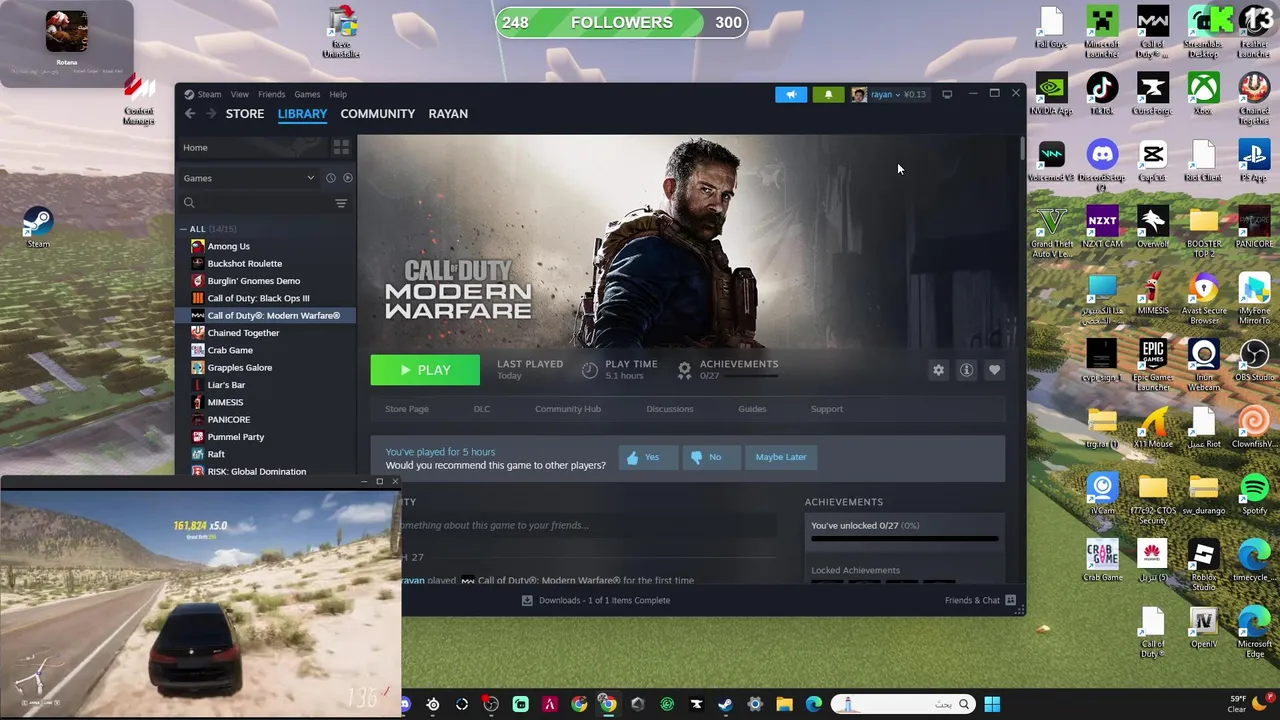This screenshot has width=1280, height=720.
Task: Open Downloads status at bottom bar
Action: 596,601
